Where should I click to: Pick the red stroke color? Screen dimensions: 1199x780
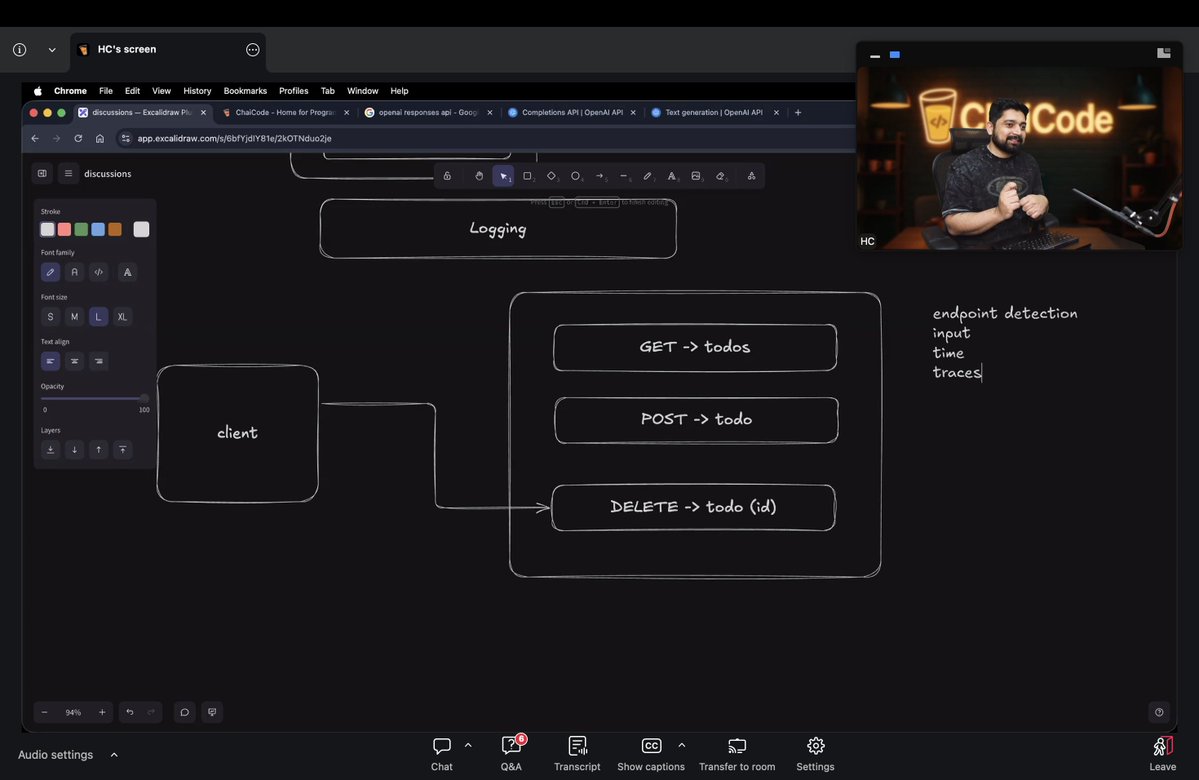(64, 229)
